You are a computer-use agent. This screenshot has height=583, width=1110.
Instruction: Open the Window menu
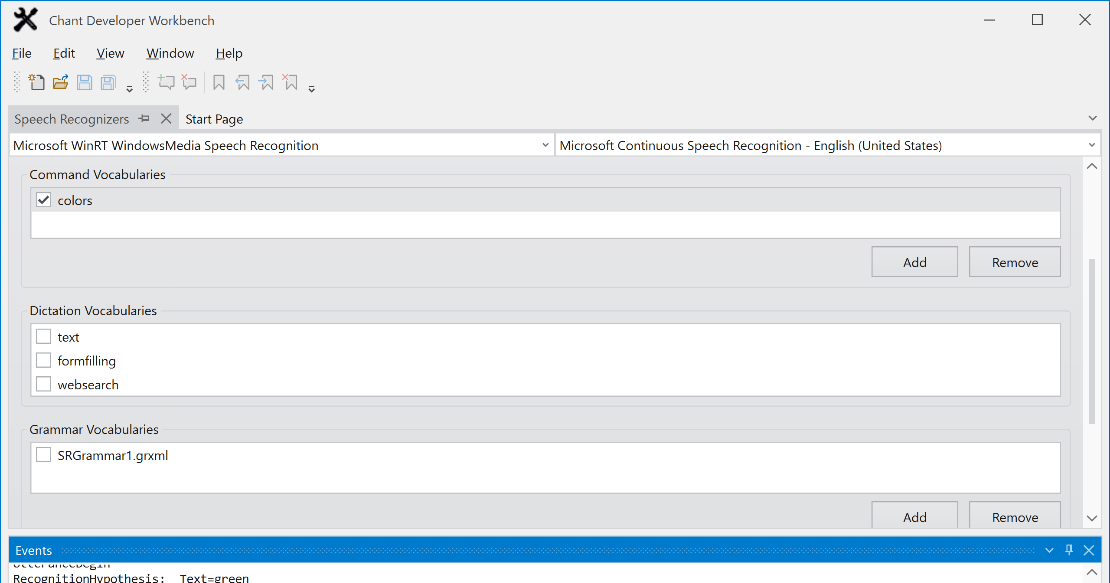[170, 53]
